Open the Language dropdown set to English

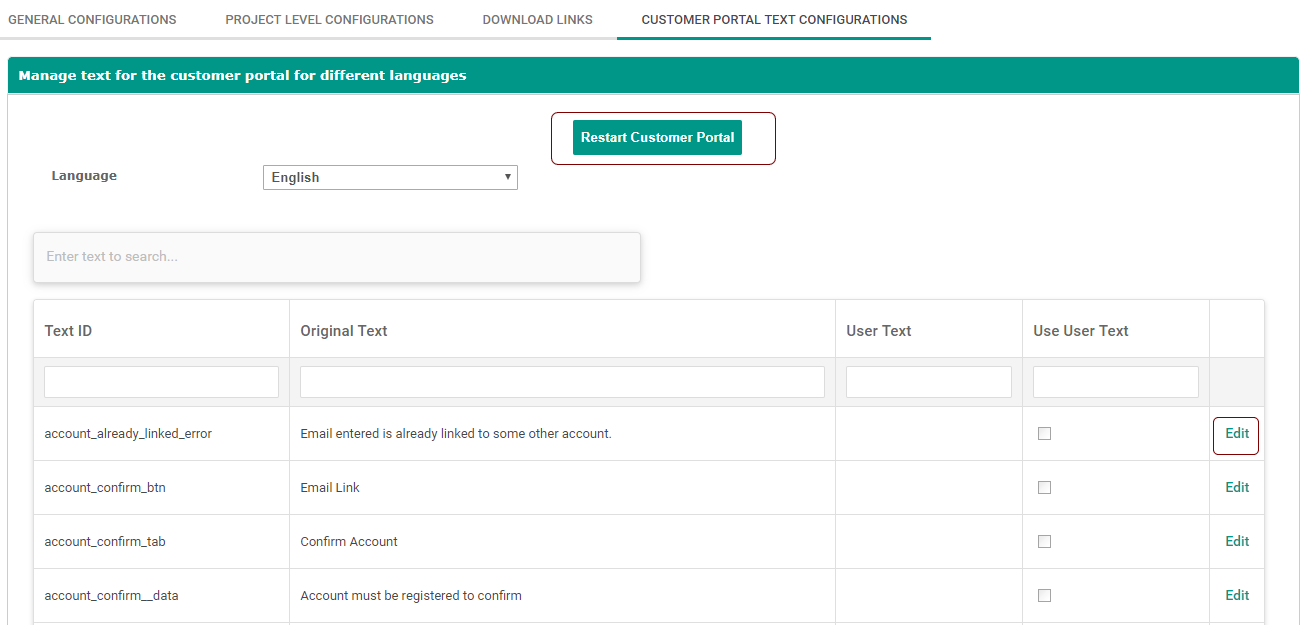[x=390, y=178]
